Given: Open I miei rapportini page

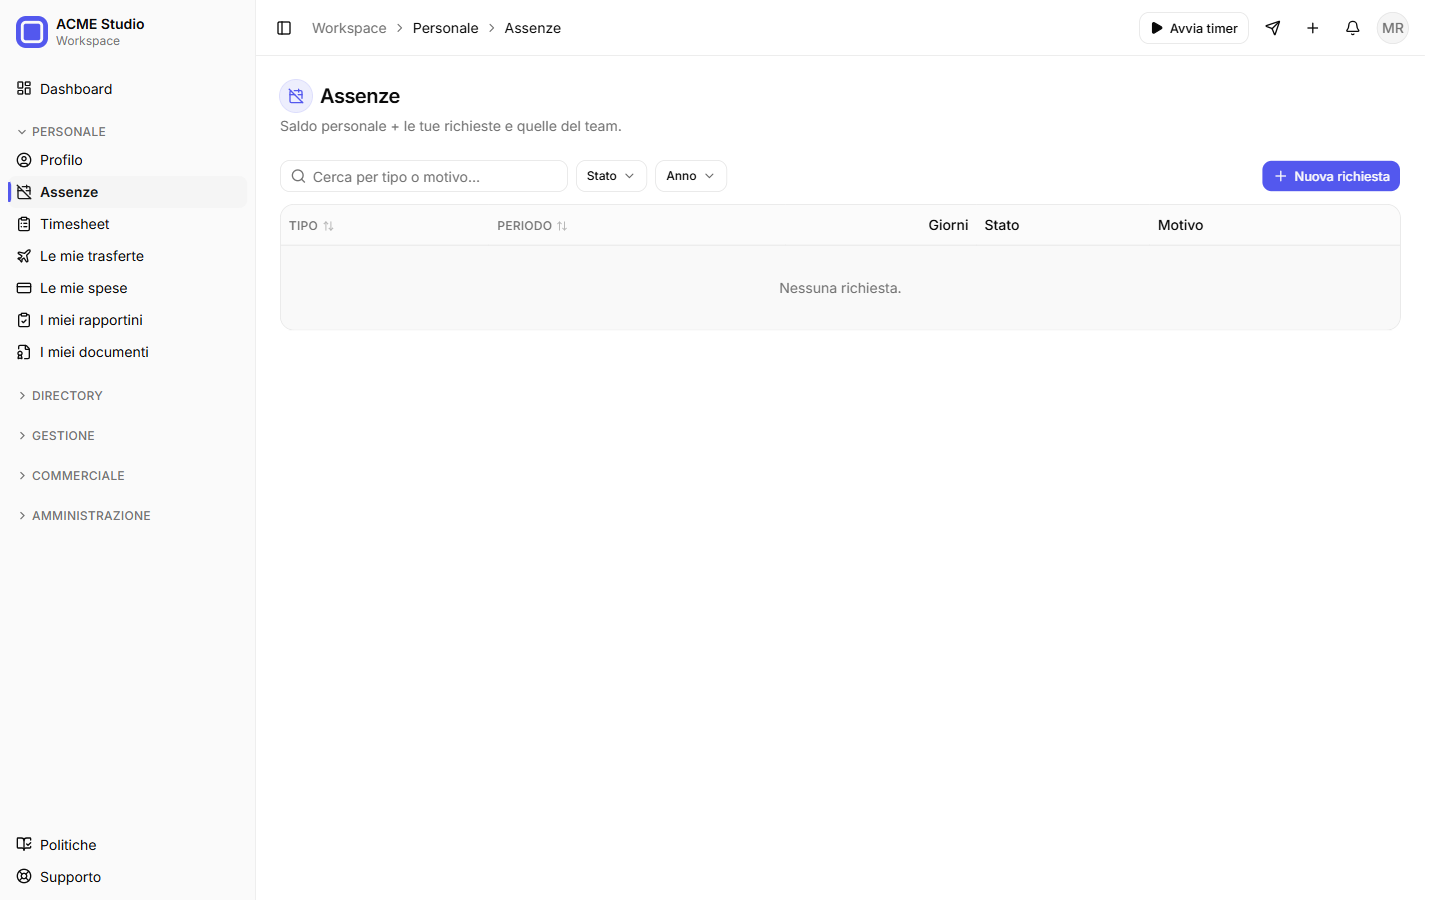Looking at the screenshot, I should click(127, 320).
